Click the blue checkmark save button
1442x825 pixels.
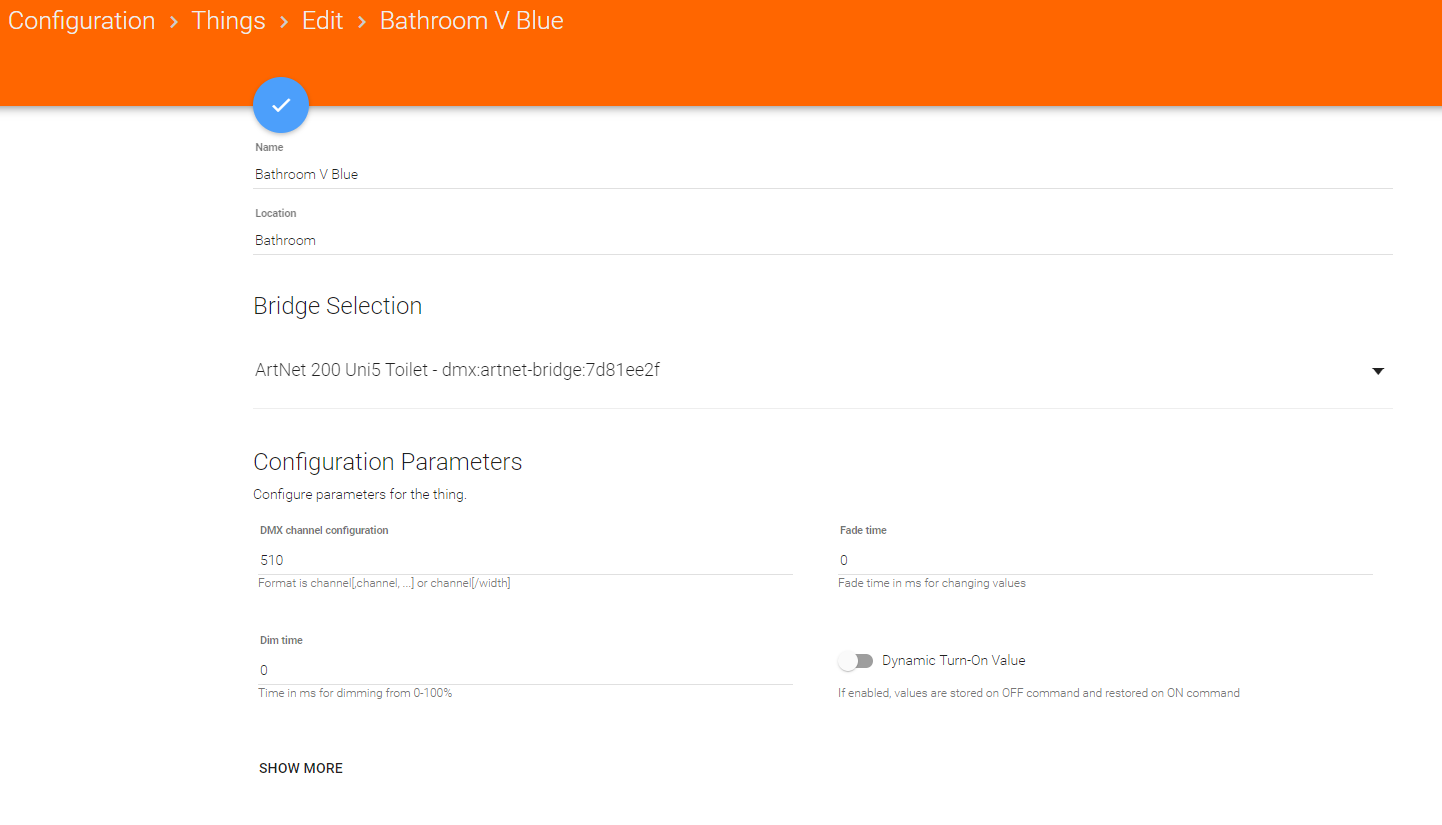281,105
